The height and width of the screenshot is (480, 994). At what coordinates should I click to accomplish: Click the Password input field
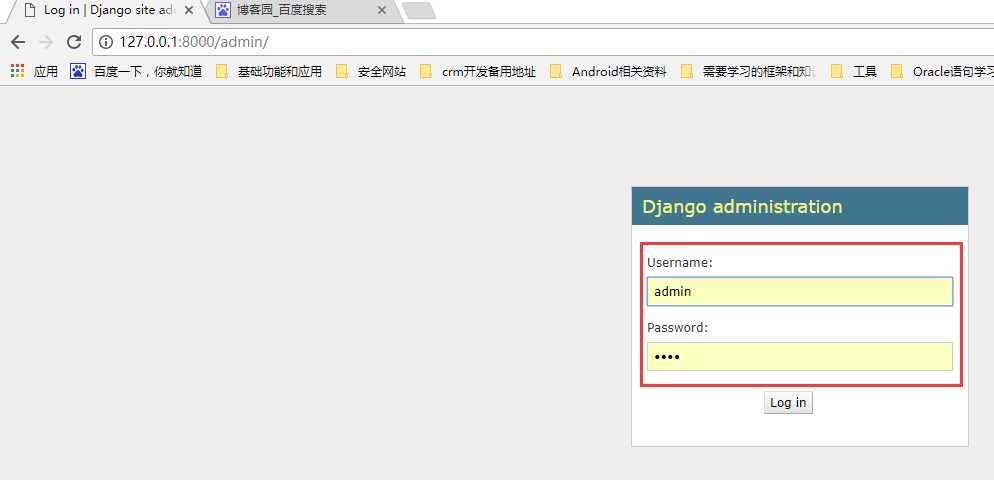pyautogui.click(x=799, y=357)
